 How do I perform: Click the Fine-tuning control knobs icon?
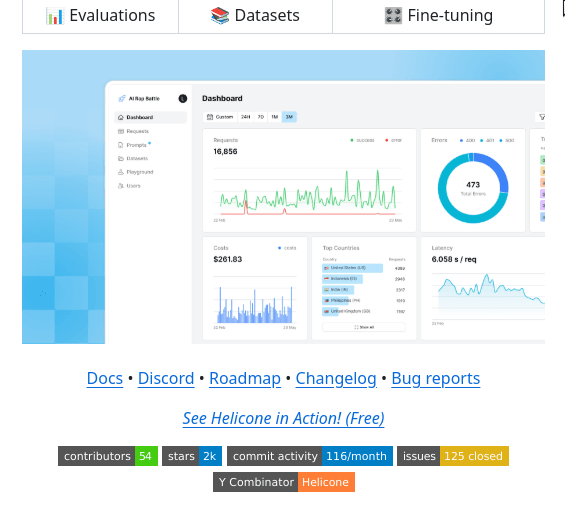point(393,16)
